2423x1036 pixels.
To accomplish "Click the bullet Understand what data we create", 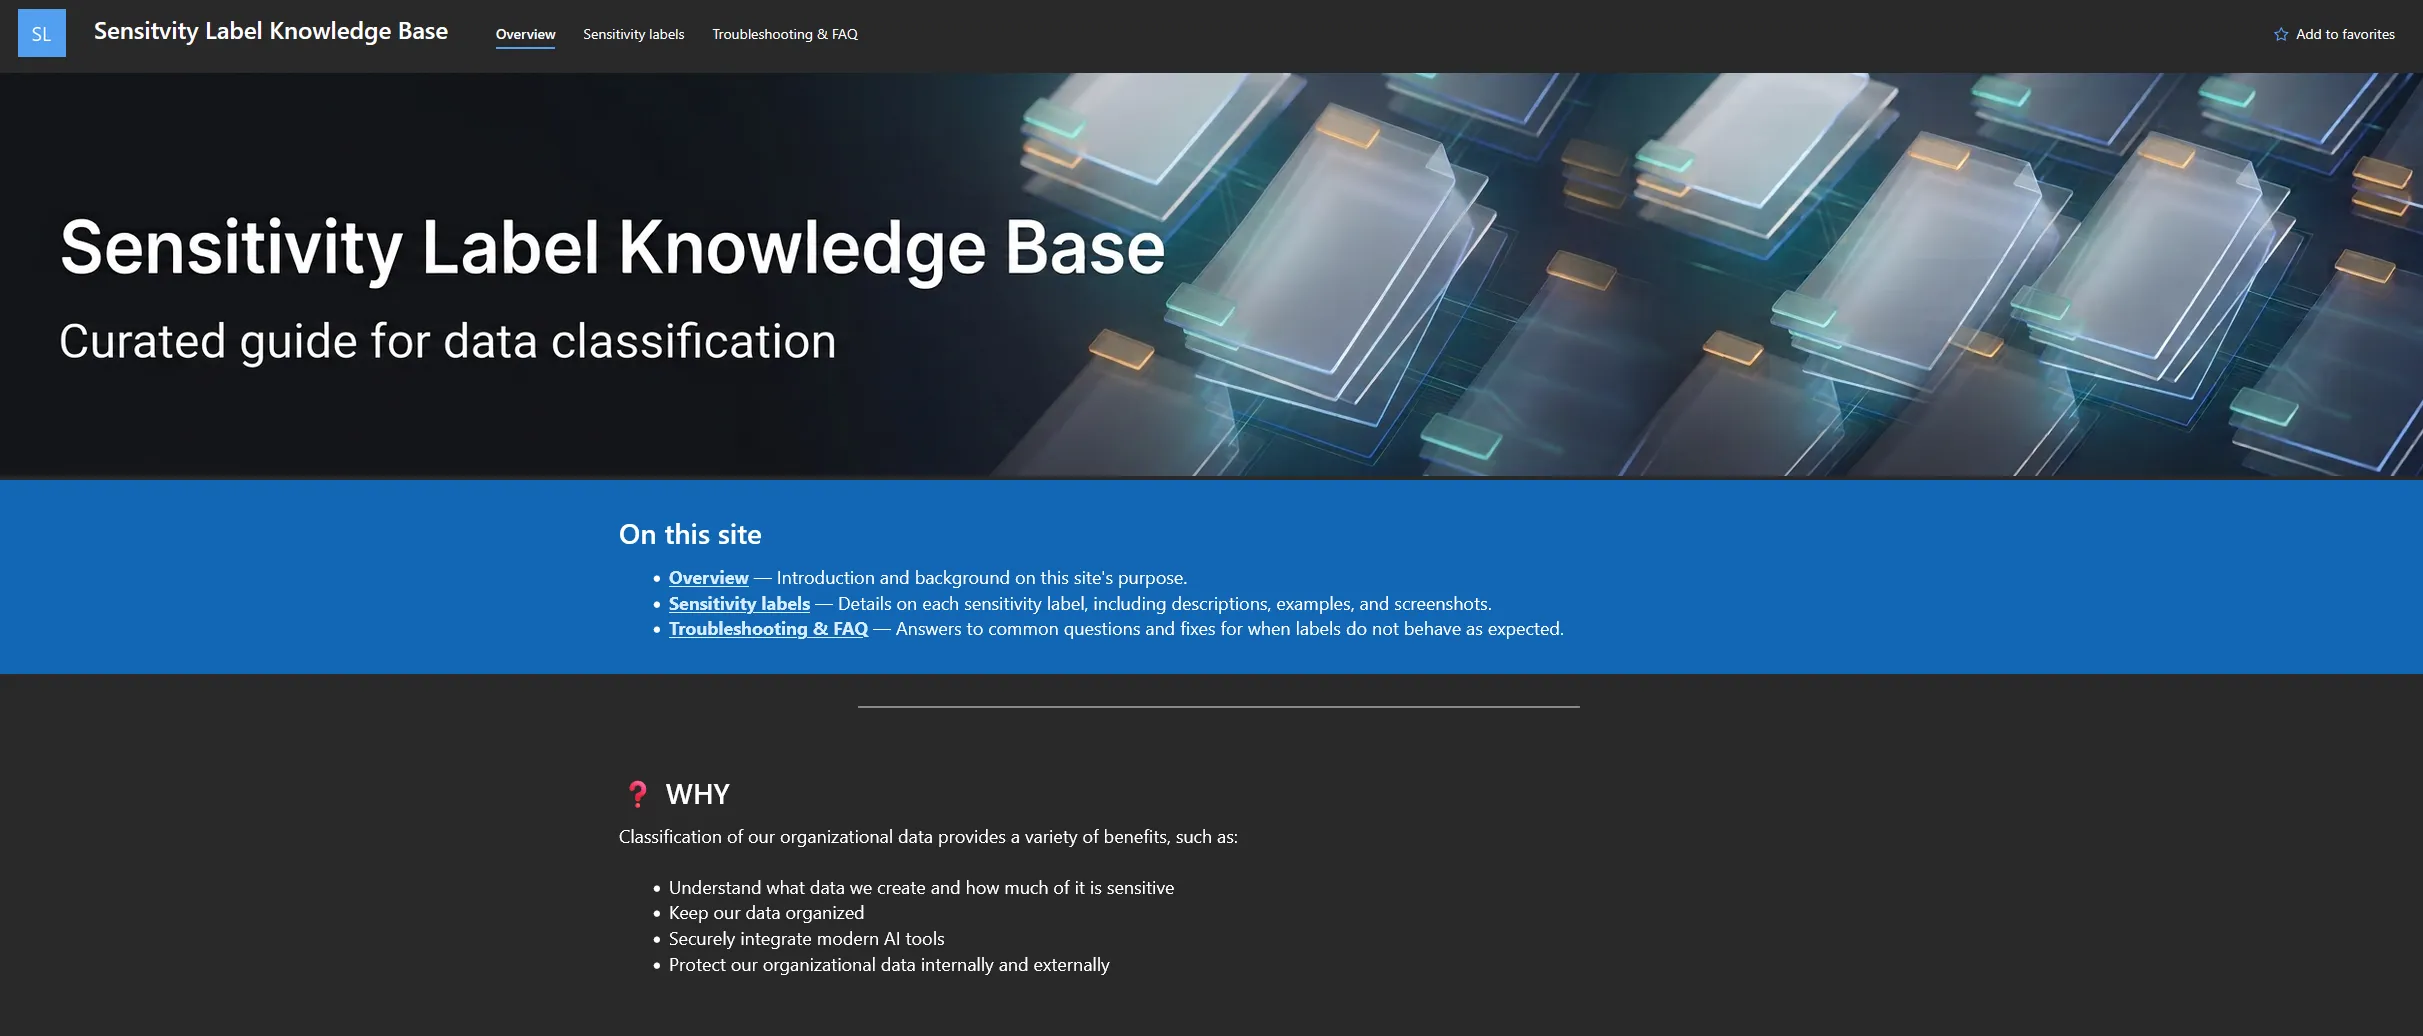I will 921,888.
